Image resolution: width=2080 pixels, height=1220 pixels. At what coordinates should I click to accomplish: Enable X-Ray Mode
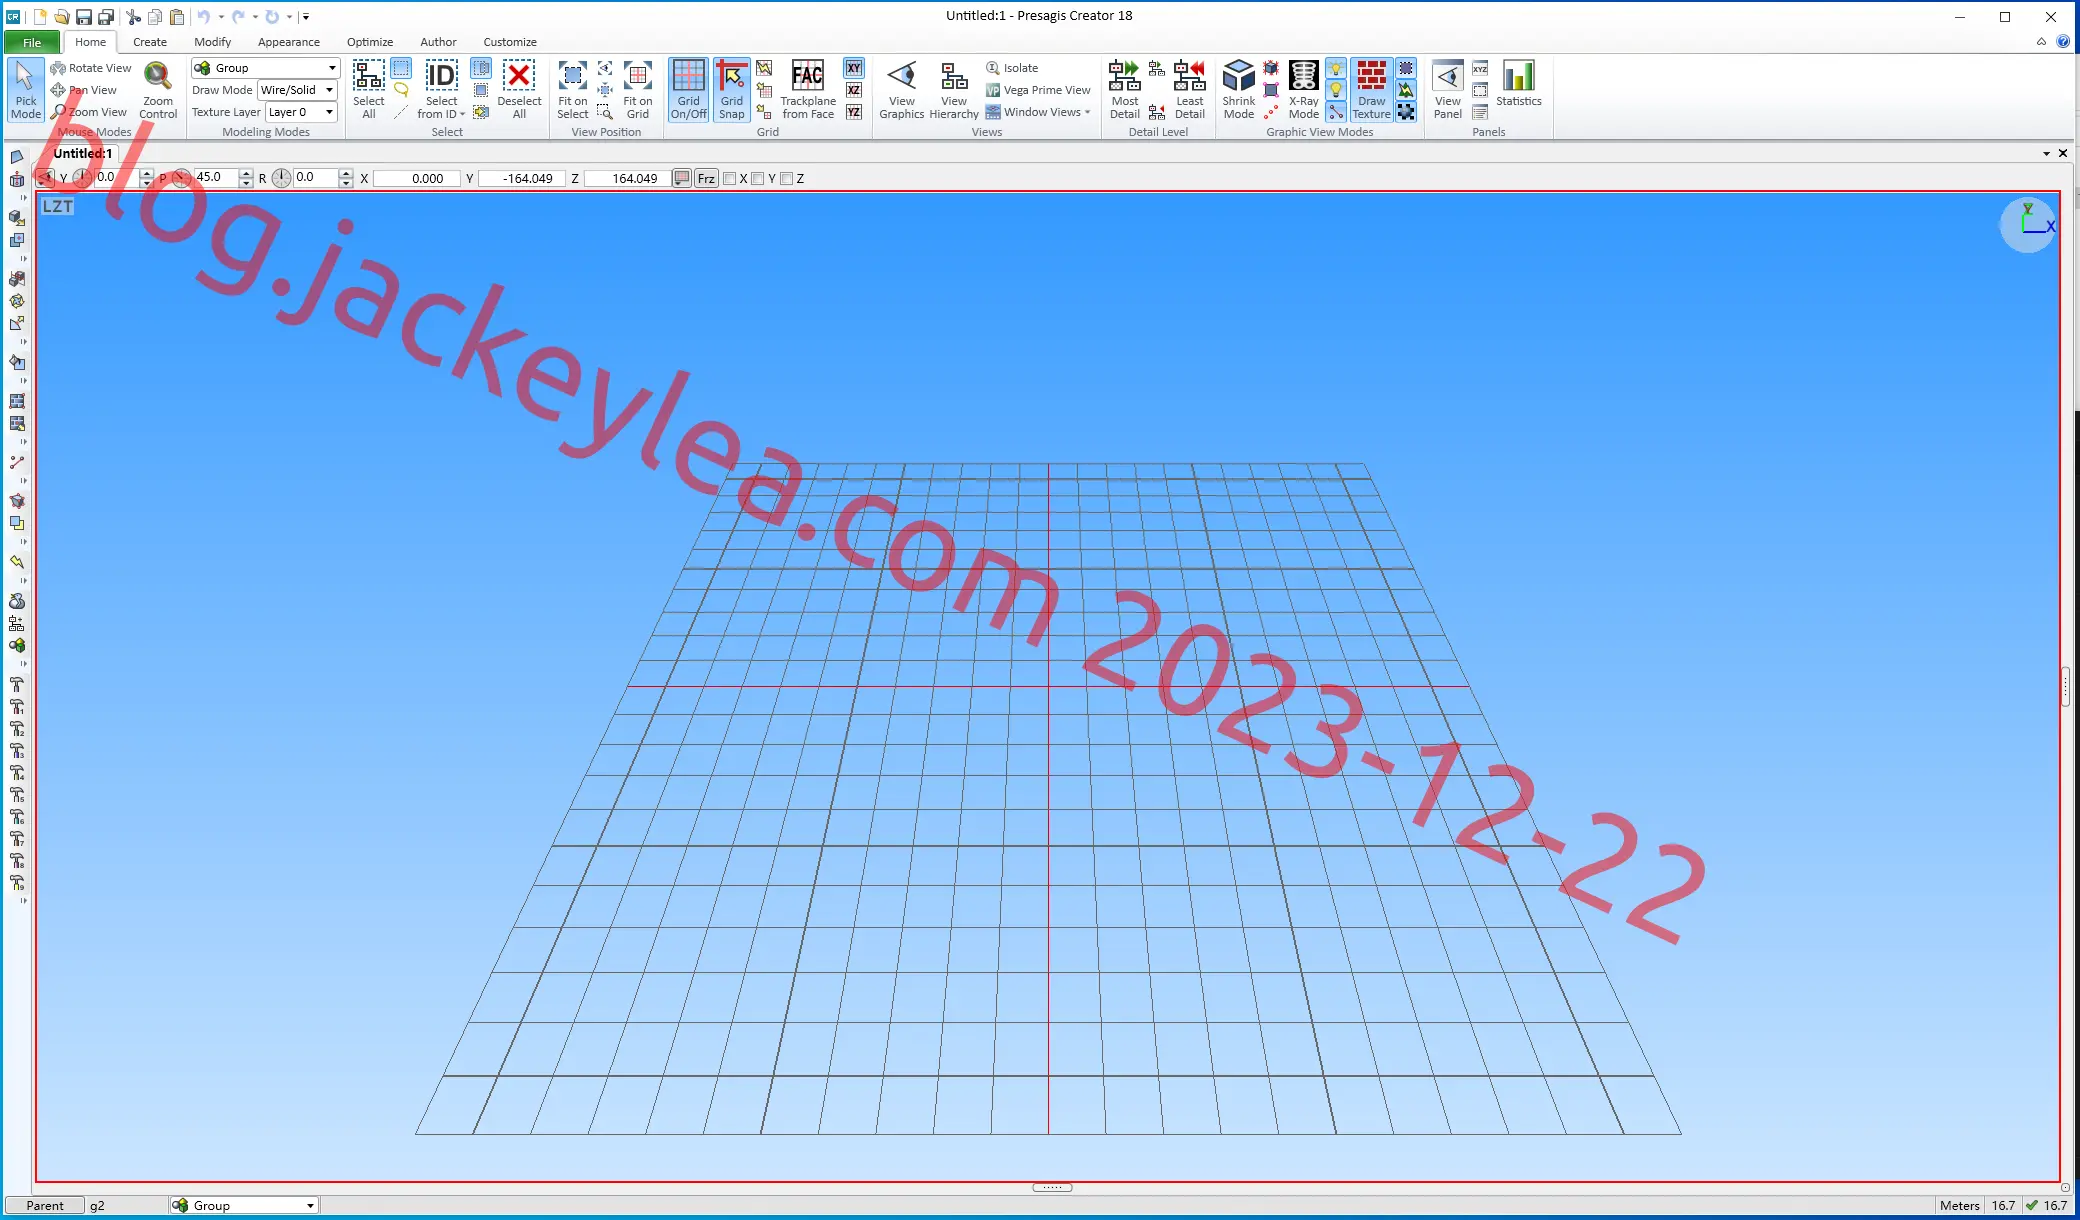(x=1303, y=90)
